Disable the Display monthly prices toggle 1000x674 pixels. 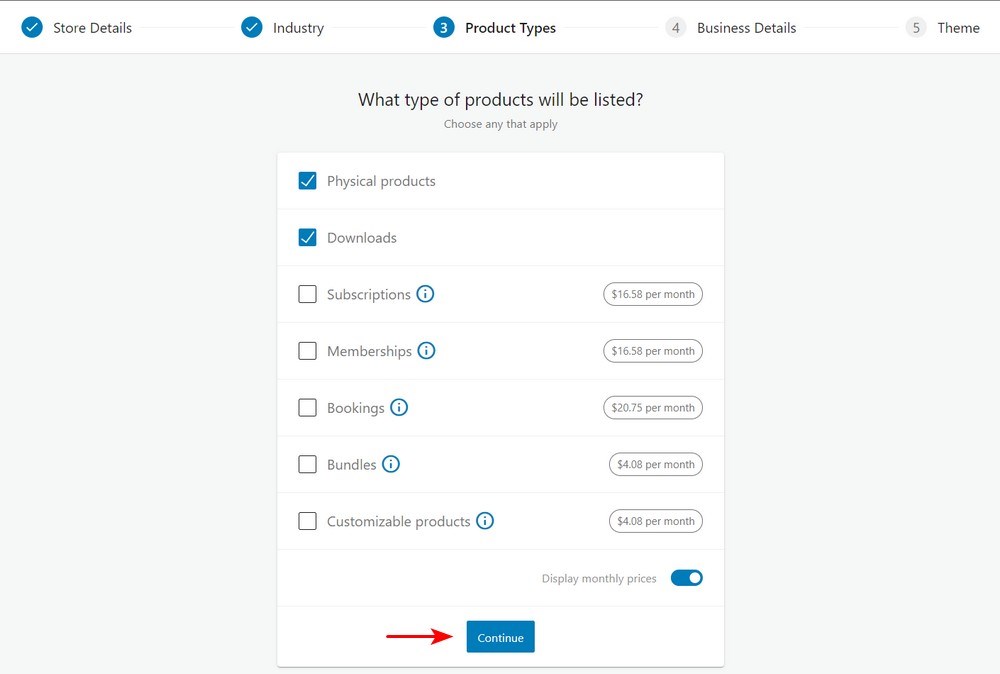(687, 577)
